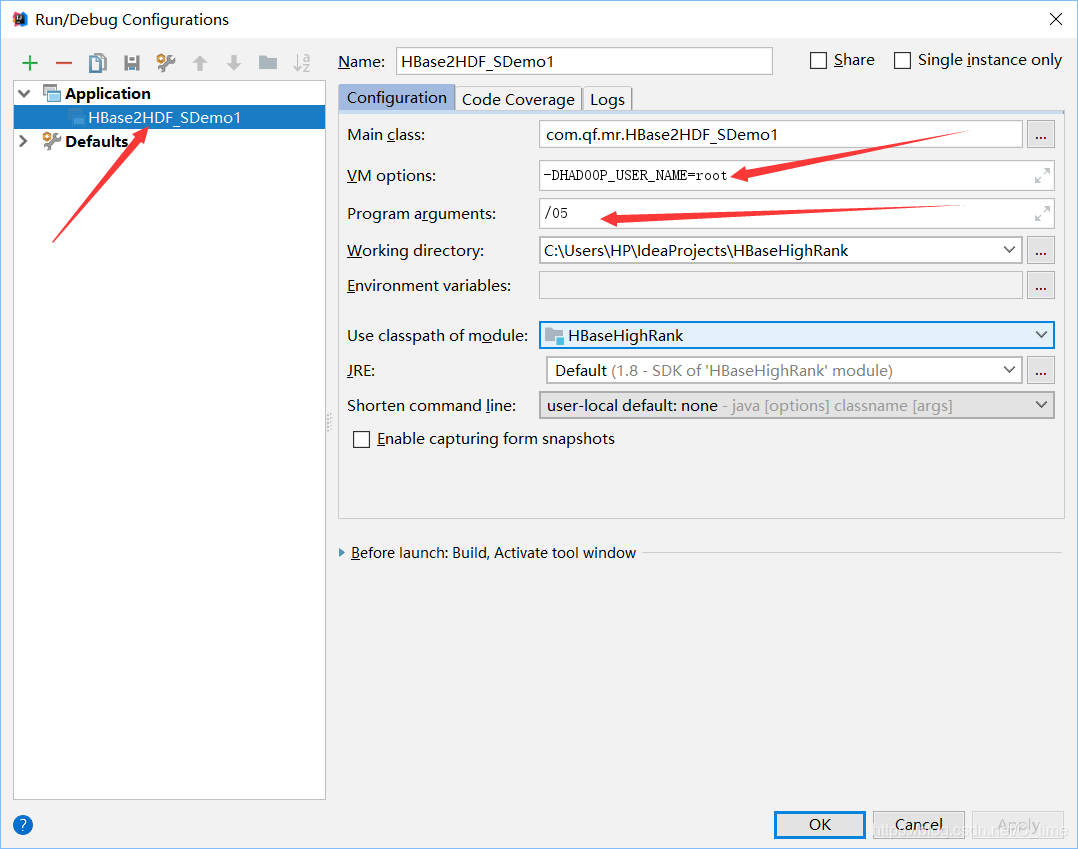Image resolution: width=1078 pixels, height=849 pixels.
Task: Switch to the Logs tab
Action: [607, 99]
